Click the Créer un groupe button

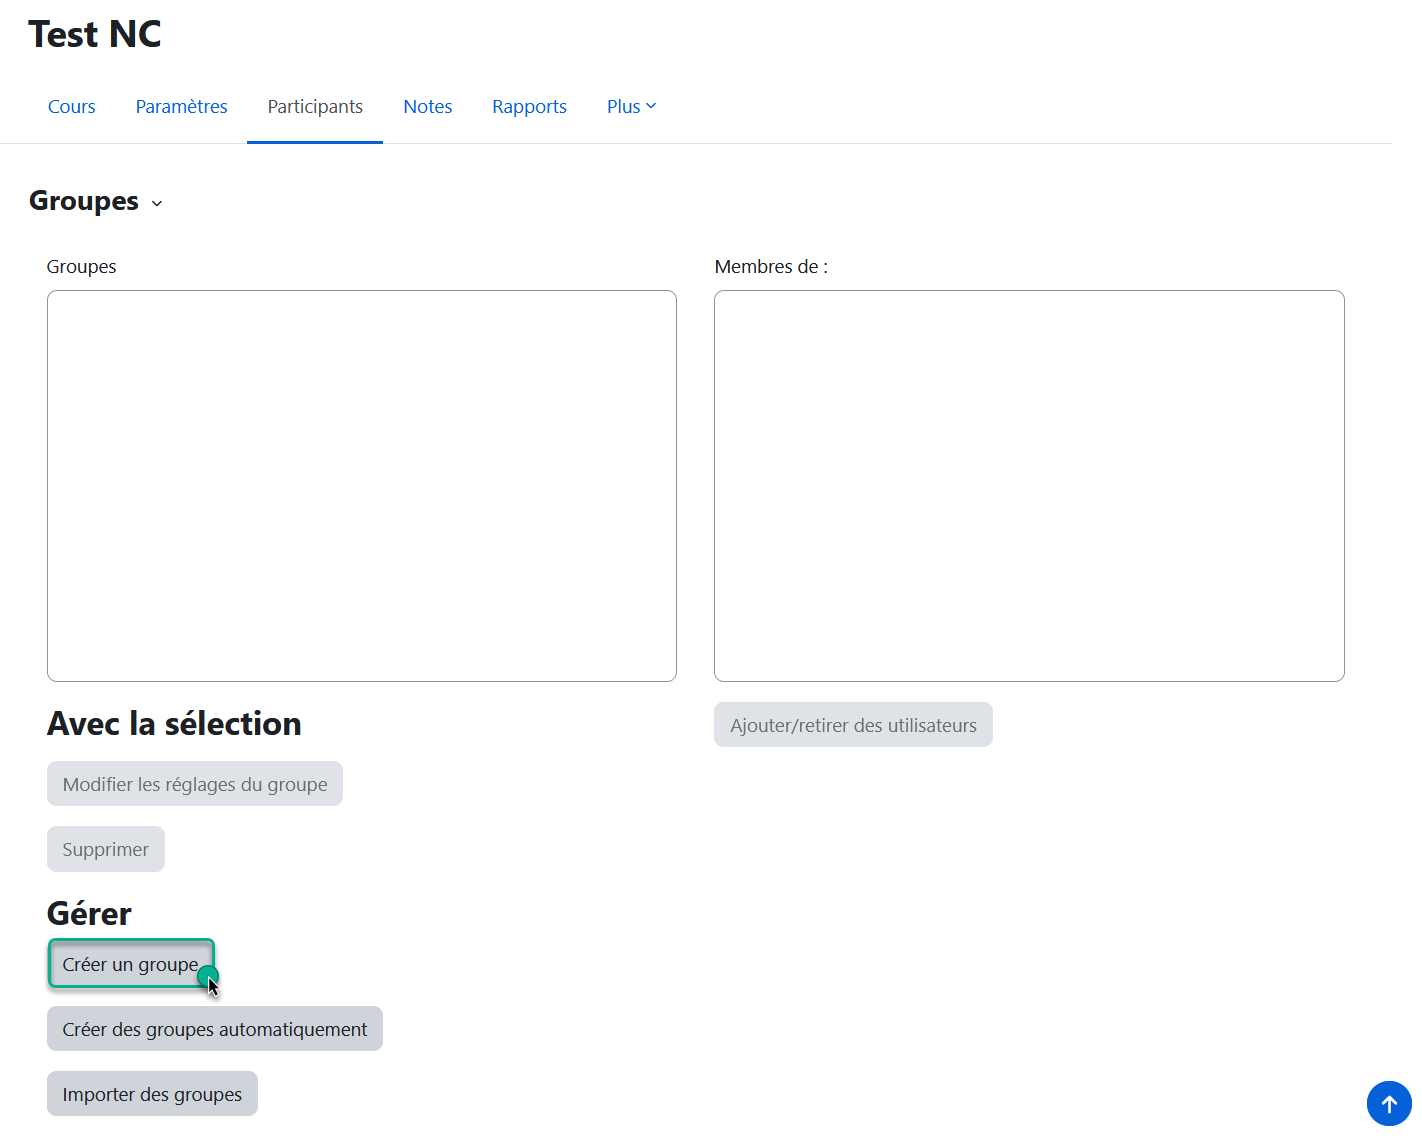131,964
